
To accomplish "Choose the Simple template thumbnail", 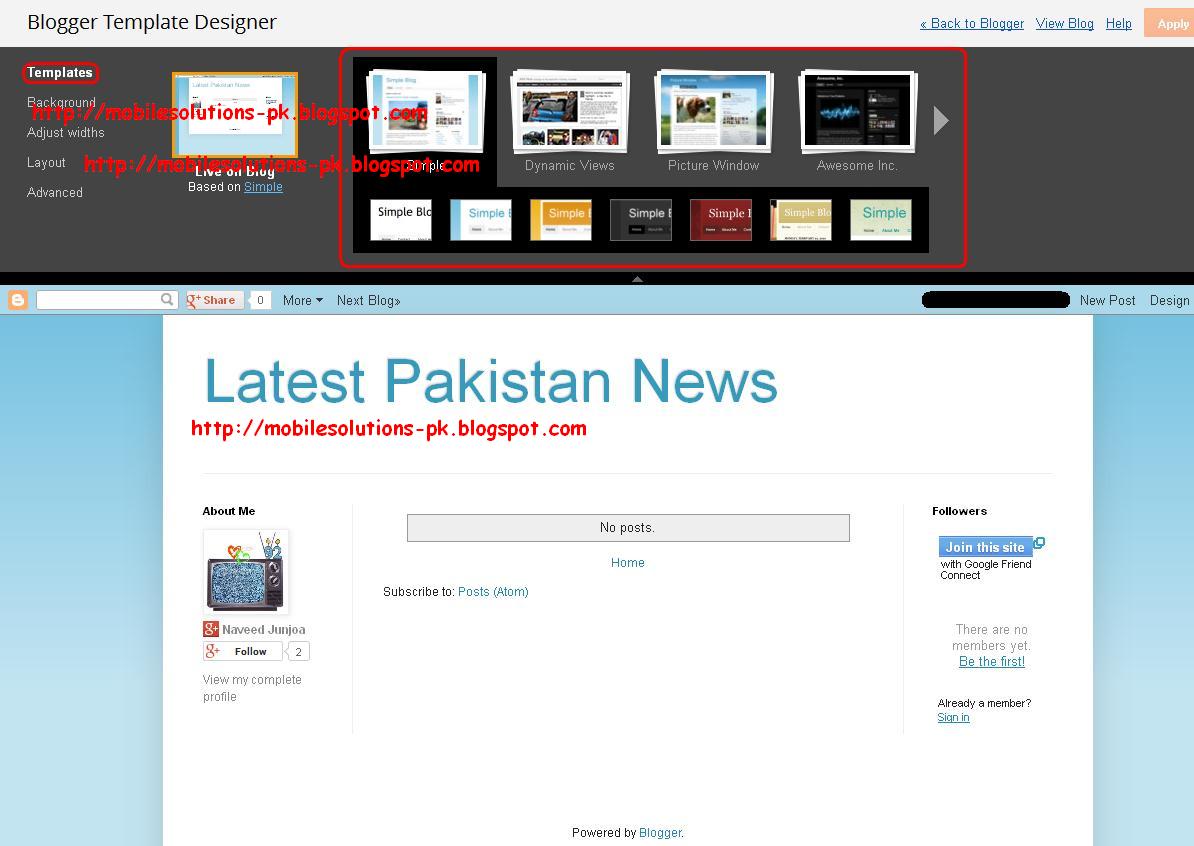I will 425,112.
